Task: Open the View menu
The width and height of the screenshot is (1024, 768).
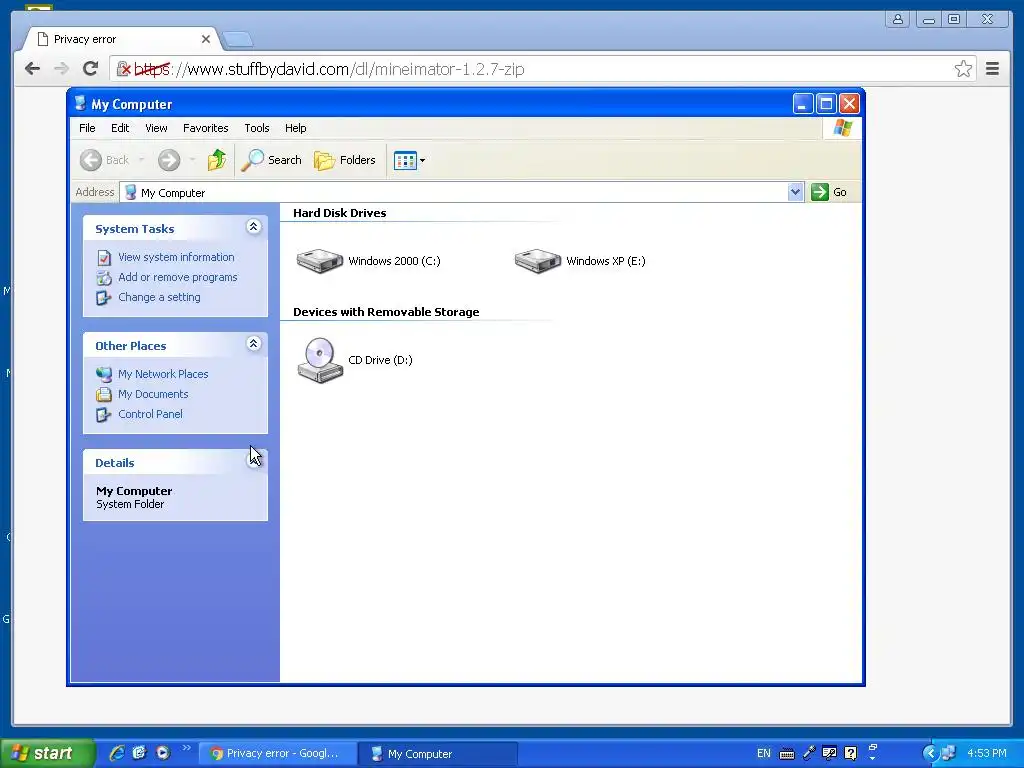Action: pyautogui.click(x=156, y=128)
